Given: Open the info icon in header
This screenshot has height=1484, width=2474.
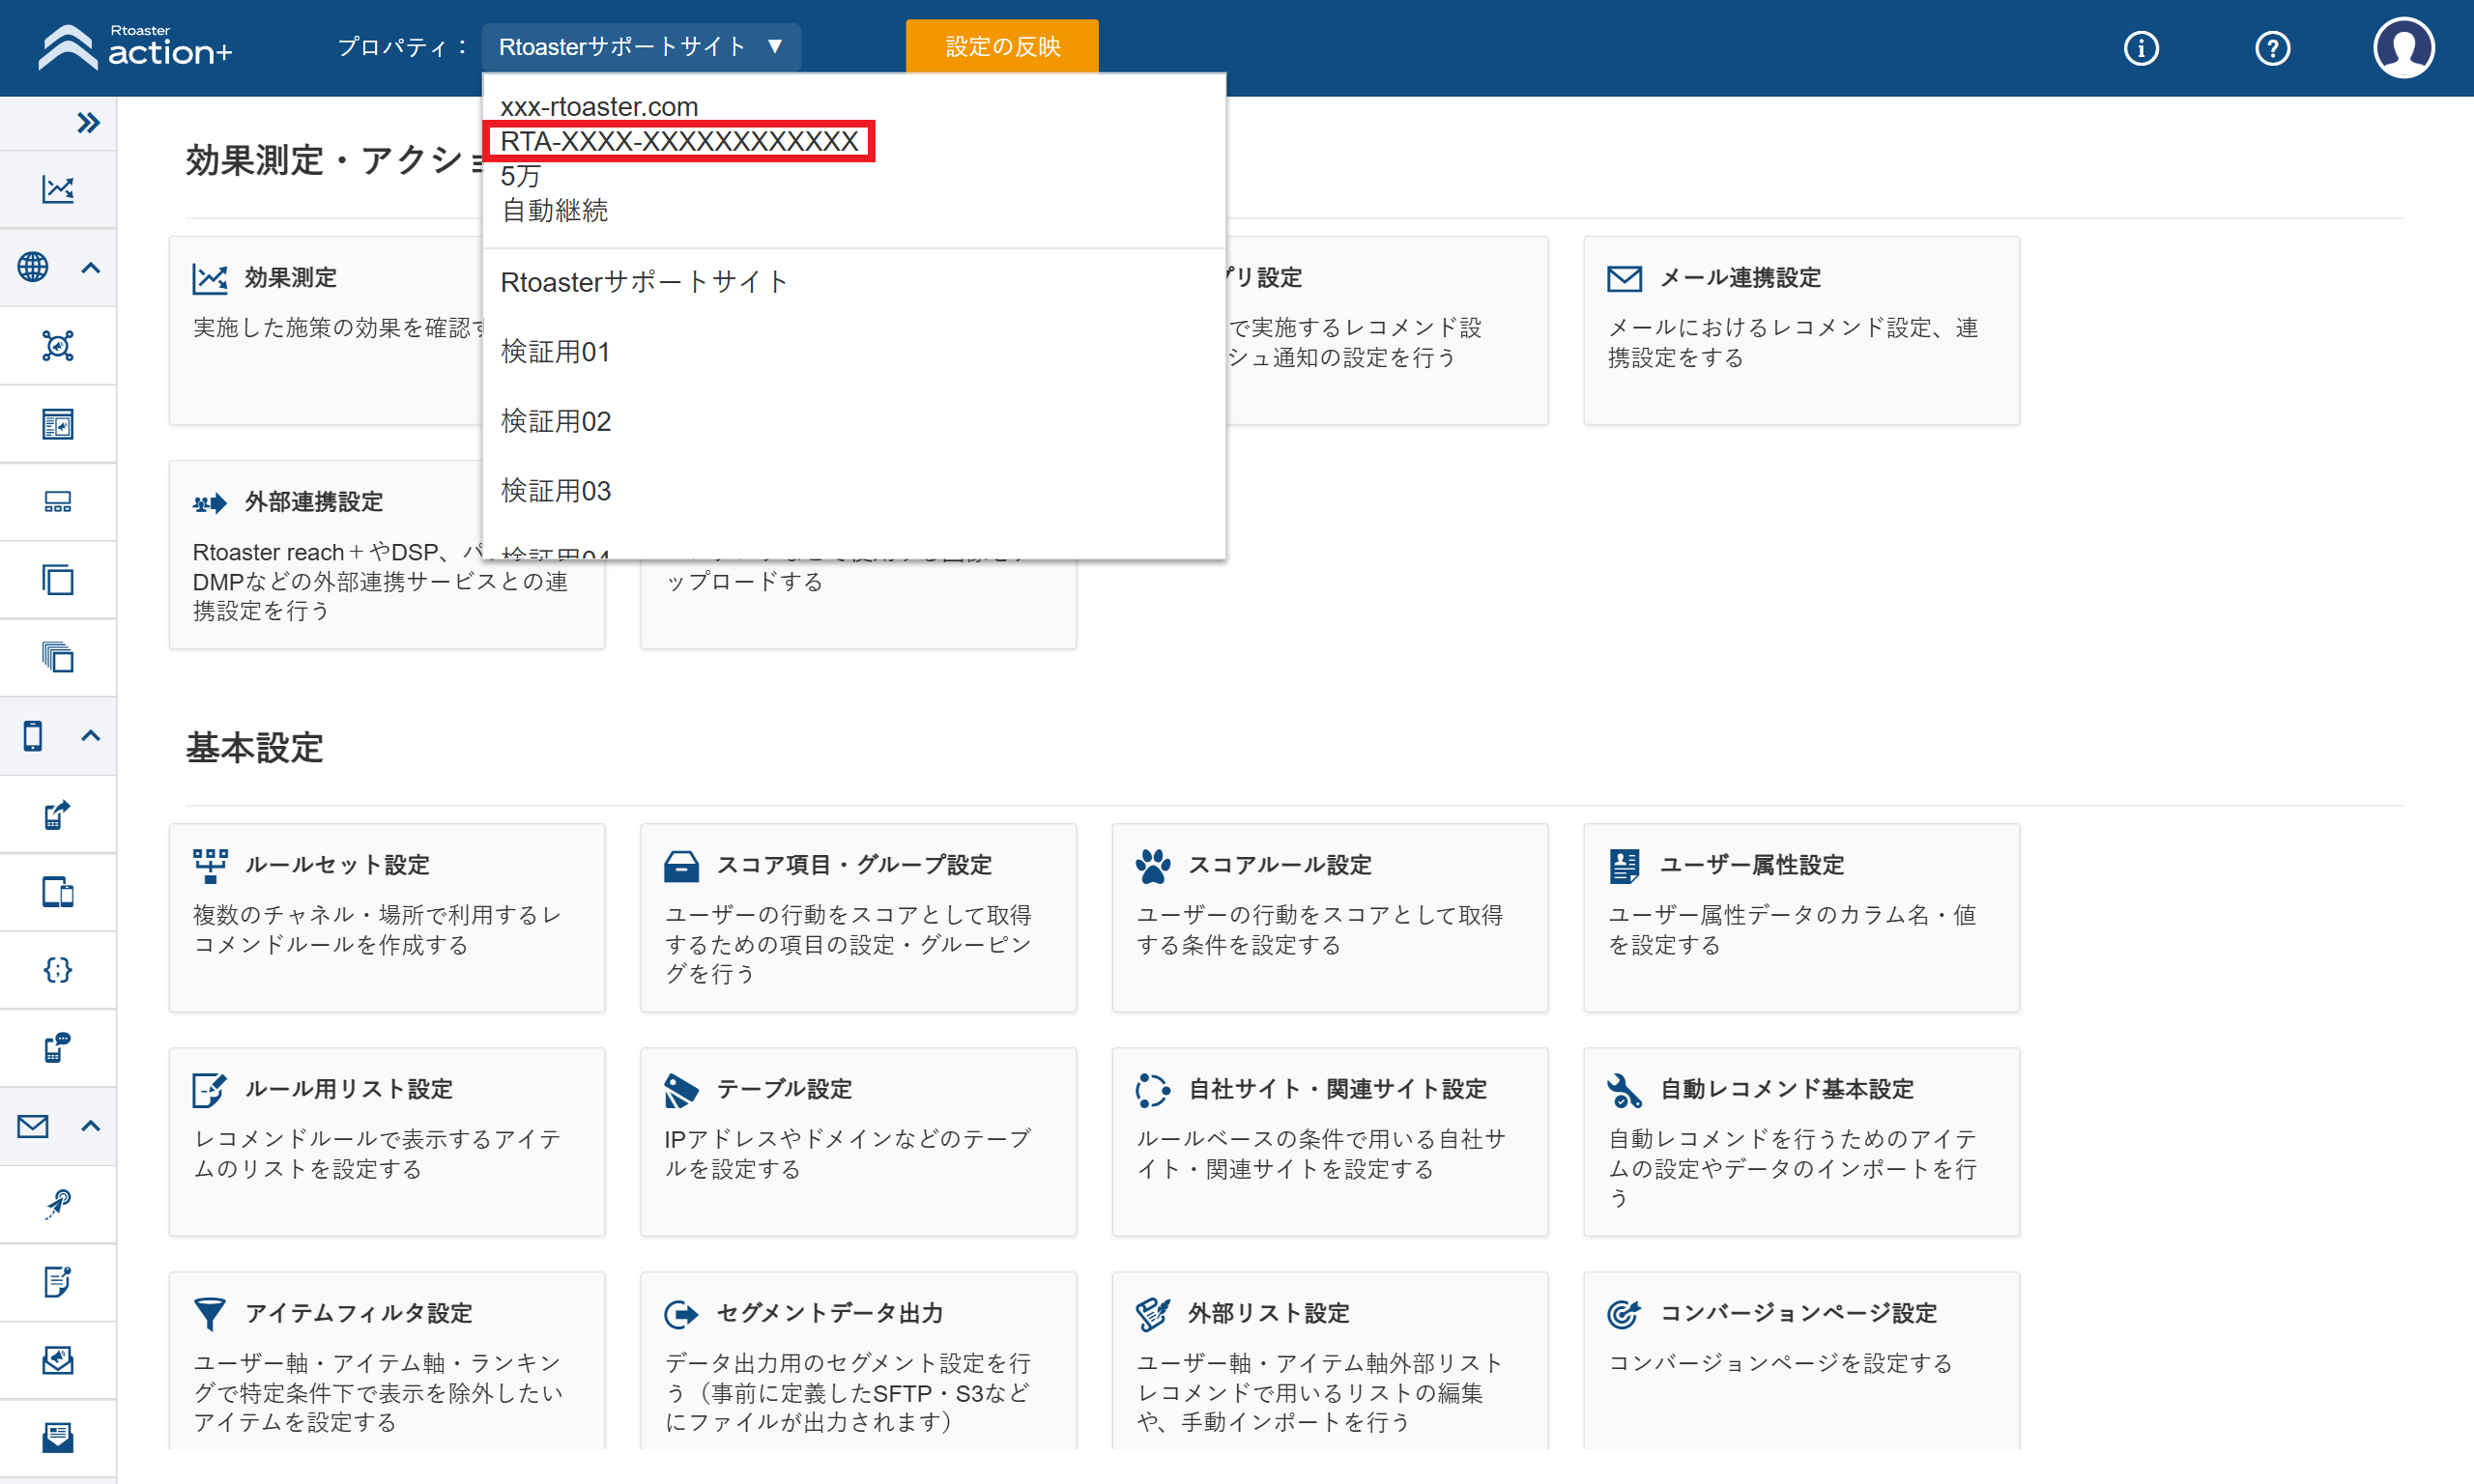Looking at the screenshot, I should coord(2140,48).
